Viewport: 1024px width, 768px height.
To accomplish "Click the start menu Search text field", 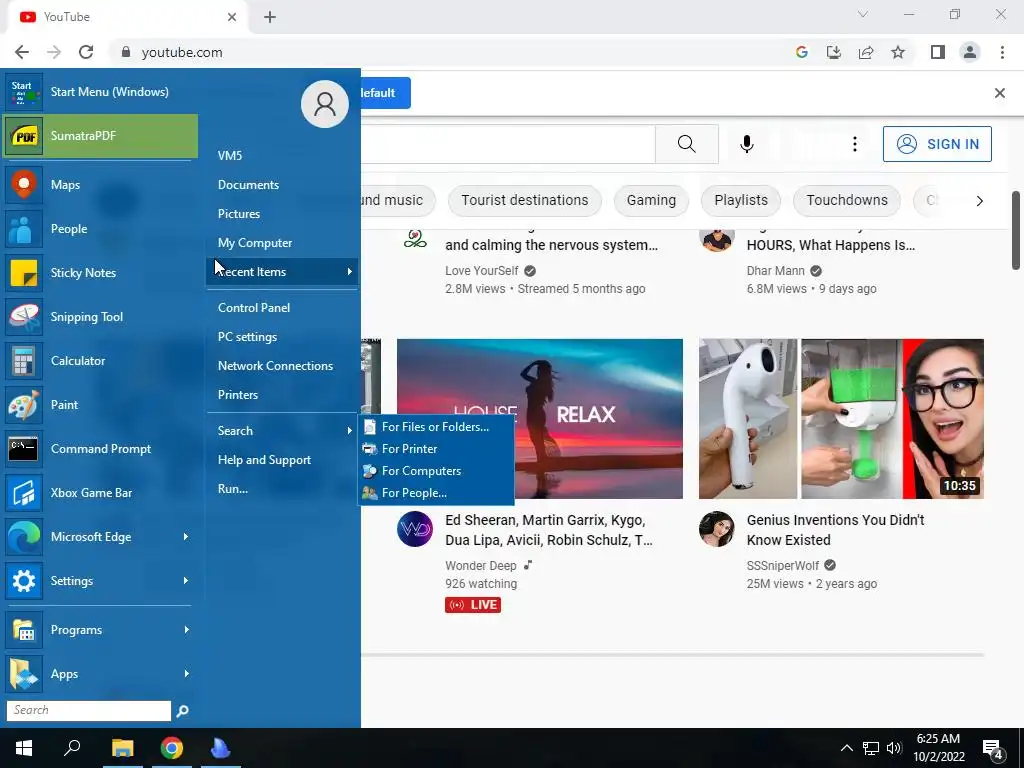I will (x=89, y=711).
